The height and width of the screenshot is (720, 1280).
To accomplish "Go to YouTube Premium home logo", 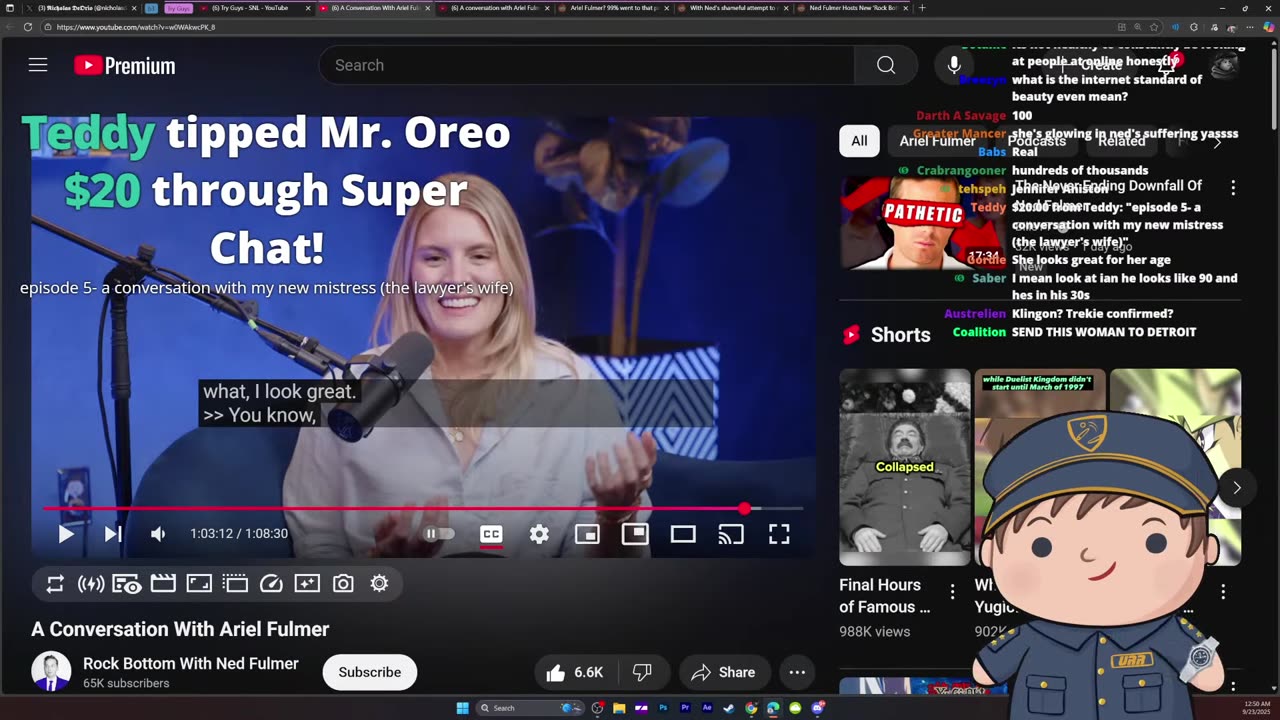I will click(125, 66).
